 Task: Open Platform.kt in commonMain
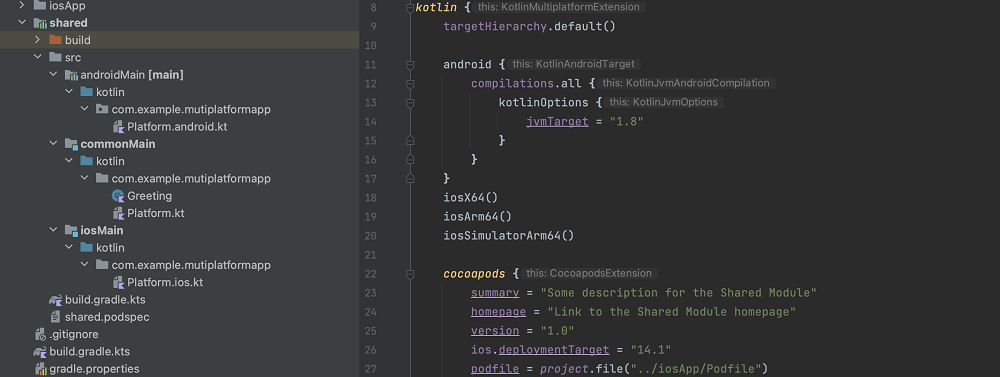(156, 213)
